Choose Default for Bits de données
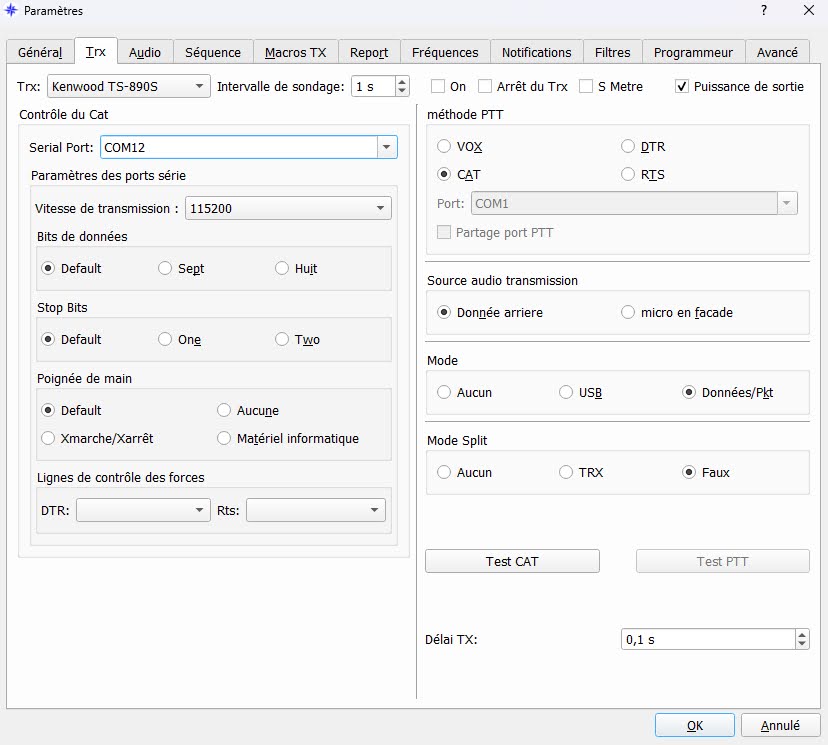Image resolution: width=828 pixels, height=745 pixels. (x=48, y=268)
